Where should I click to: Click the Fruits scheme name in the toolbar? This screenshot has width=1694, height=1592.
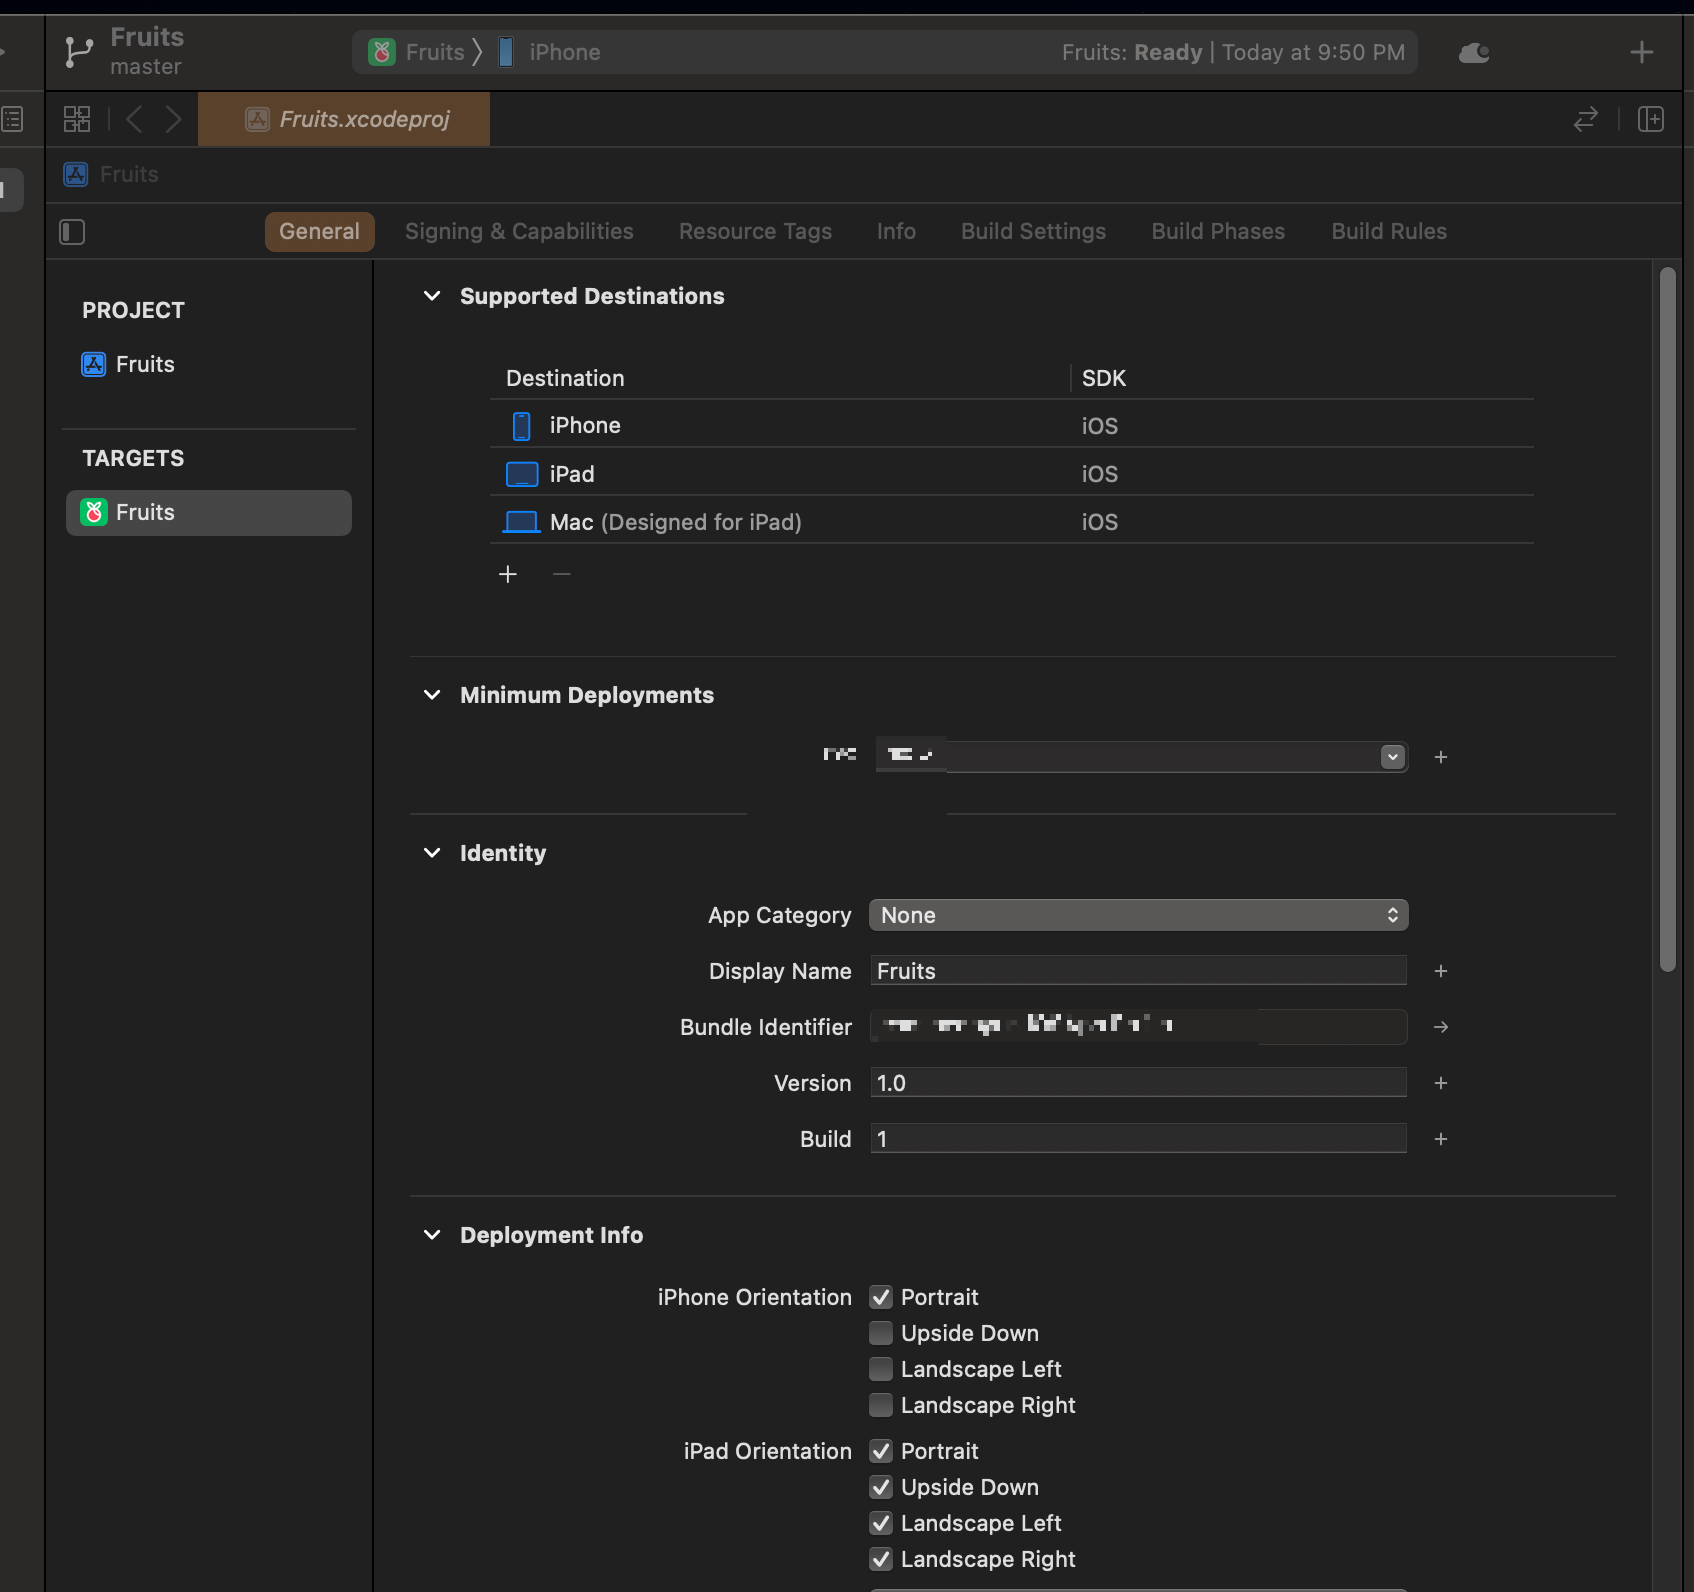click(435, 52)
